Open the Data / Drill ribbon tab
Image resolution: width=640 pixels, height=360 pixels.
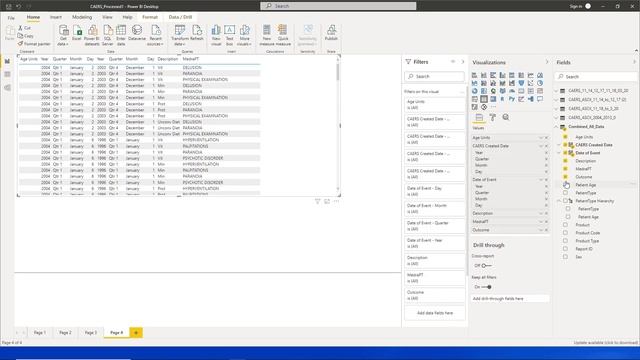point(180,17)
